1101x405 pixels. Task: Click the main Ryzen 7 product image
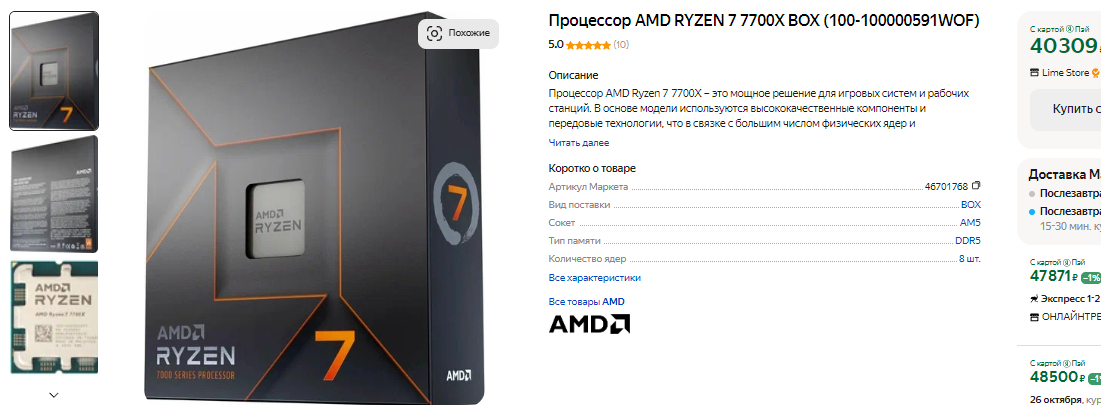(315, 208)
